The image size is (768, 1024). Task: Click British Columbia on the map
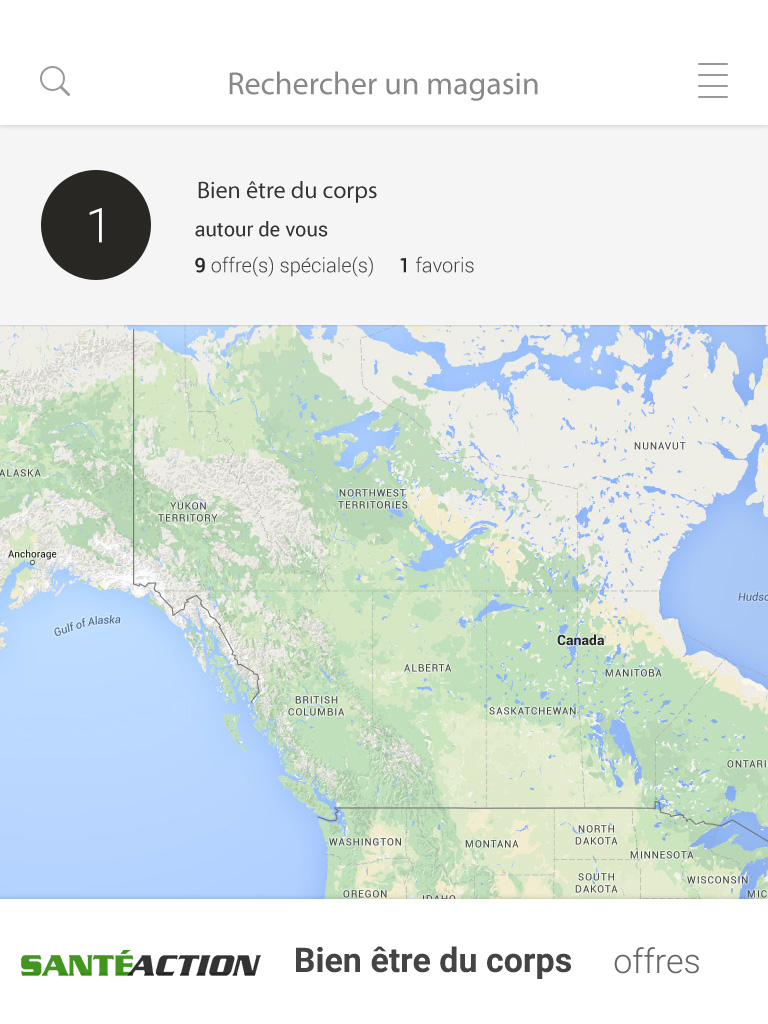point(316,706)
